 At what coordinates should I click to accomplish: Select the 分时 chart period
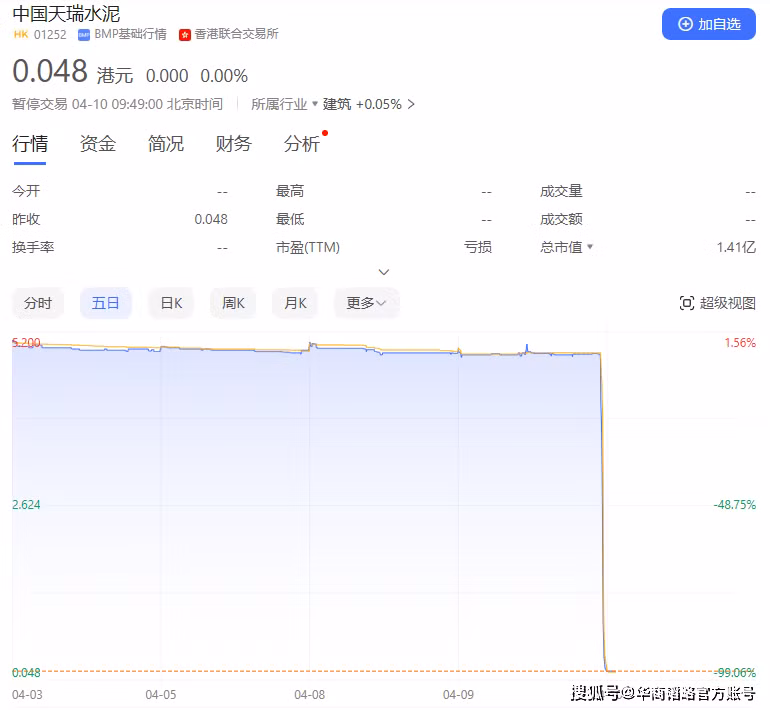coord(38,303)
